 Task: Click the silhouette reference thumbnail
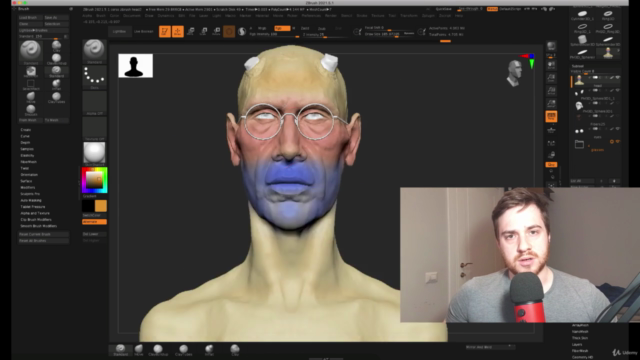click(136, 65)
